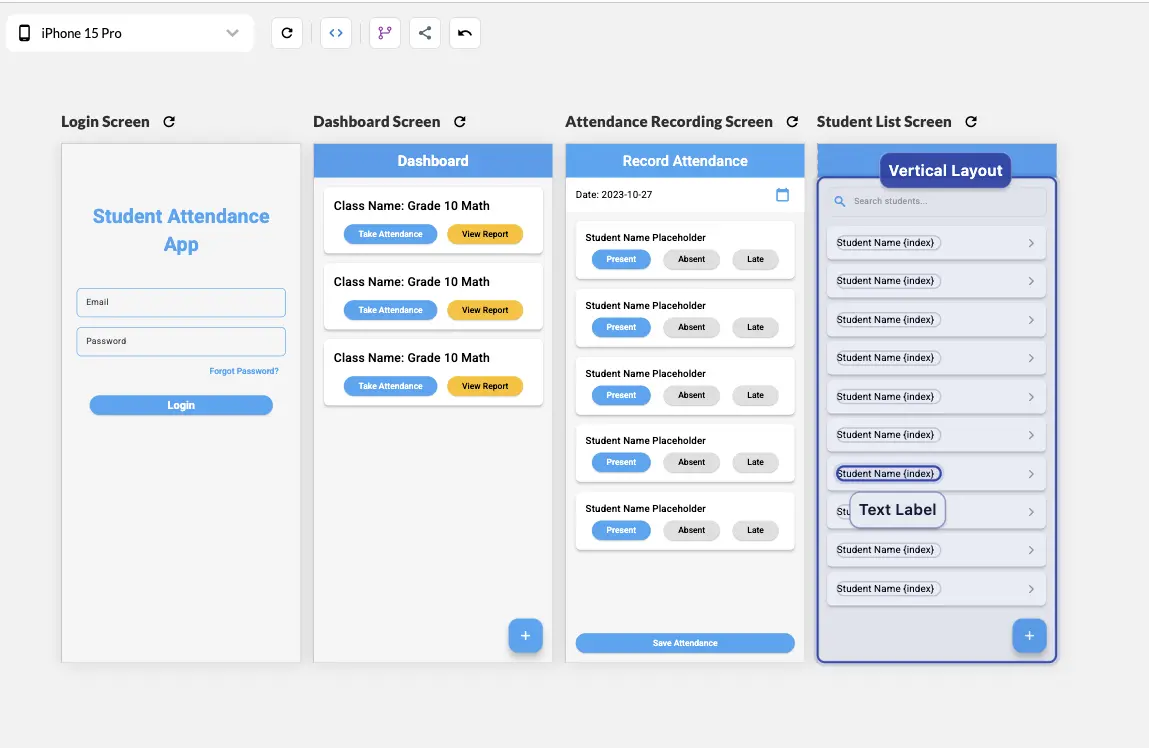Image resolution: width=1149 pixels, height=748 pixels.
Task: Click the Student List Screen title
Action: (884, 122)
